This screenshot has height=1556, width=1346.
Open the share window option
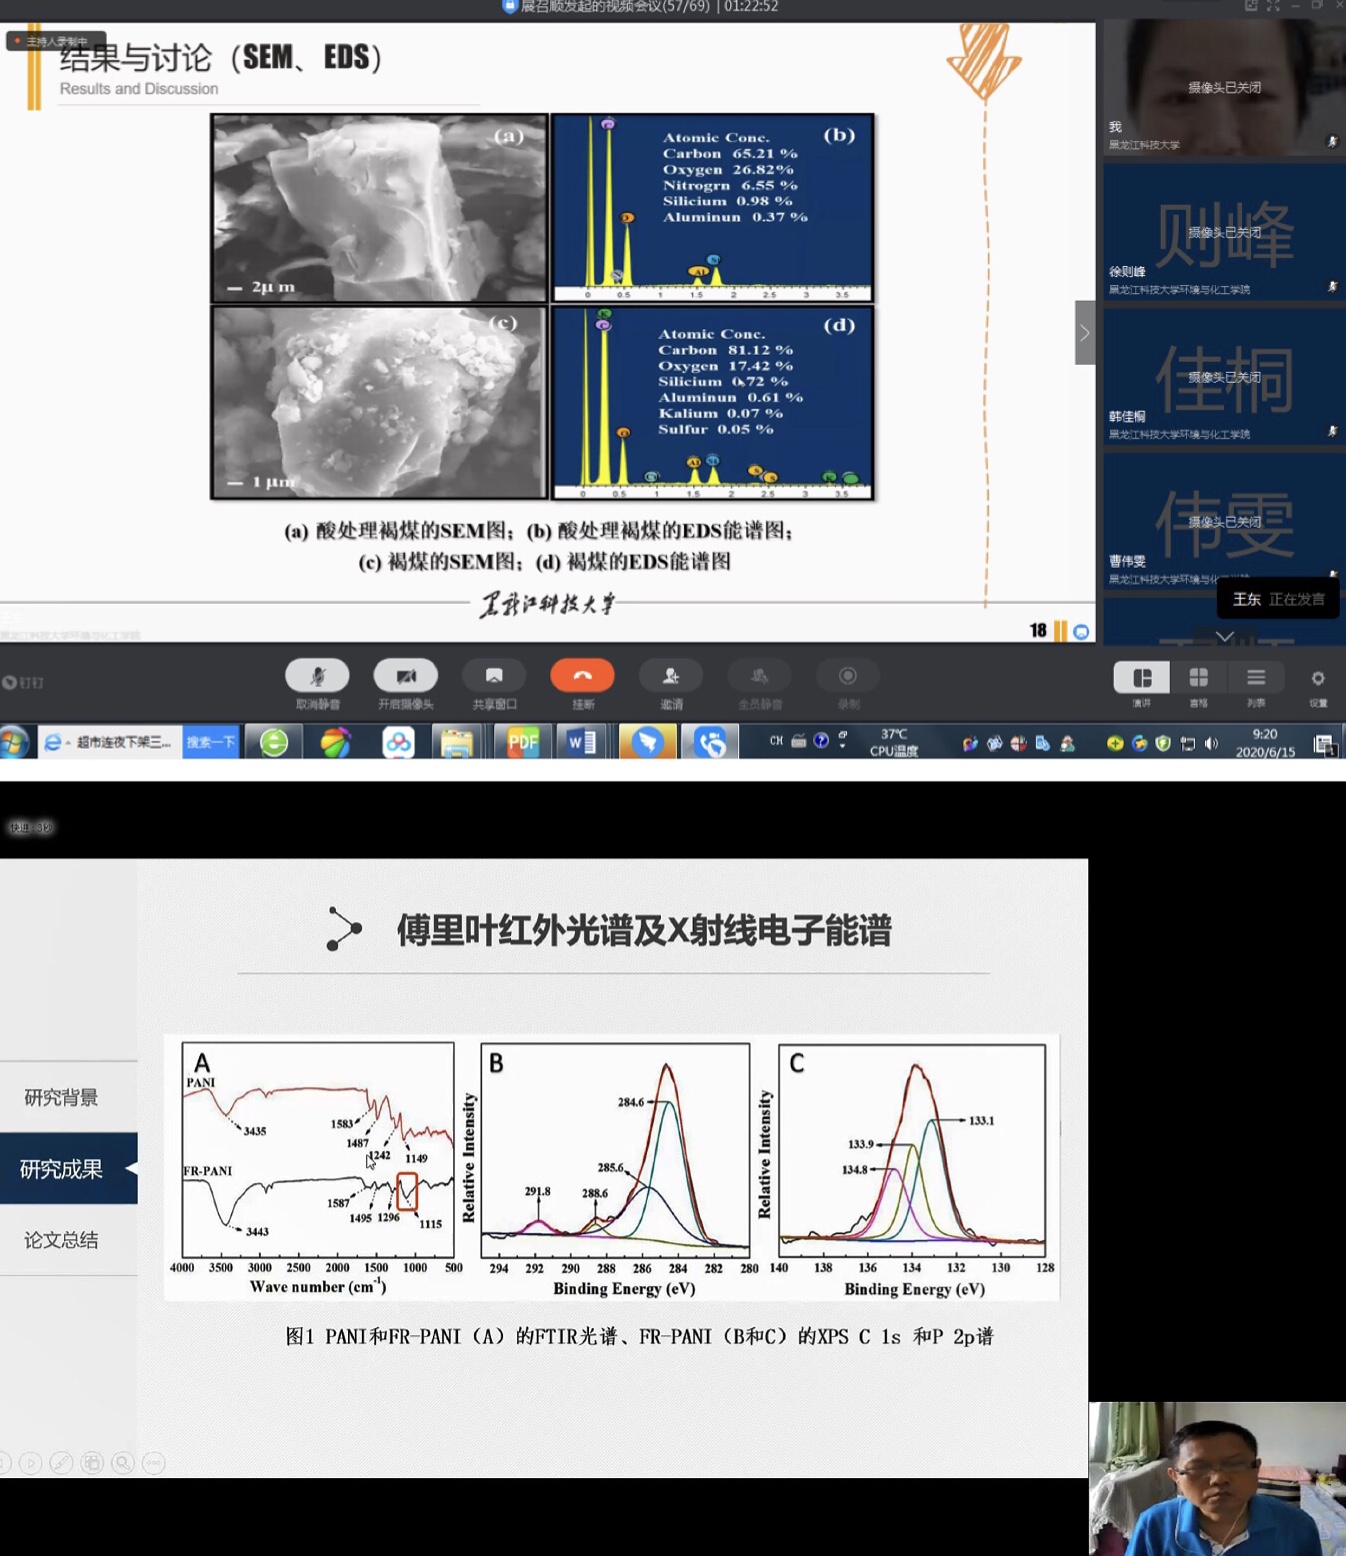[494, 677]
